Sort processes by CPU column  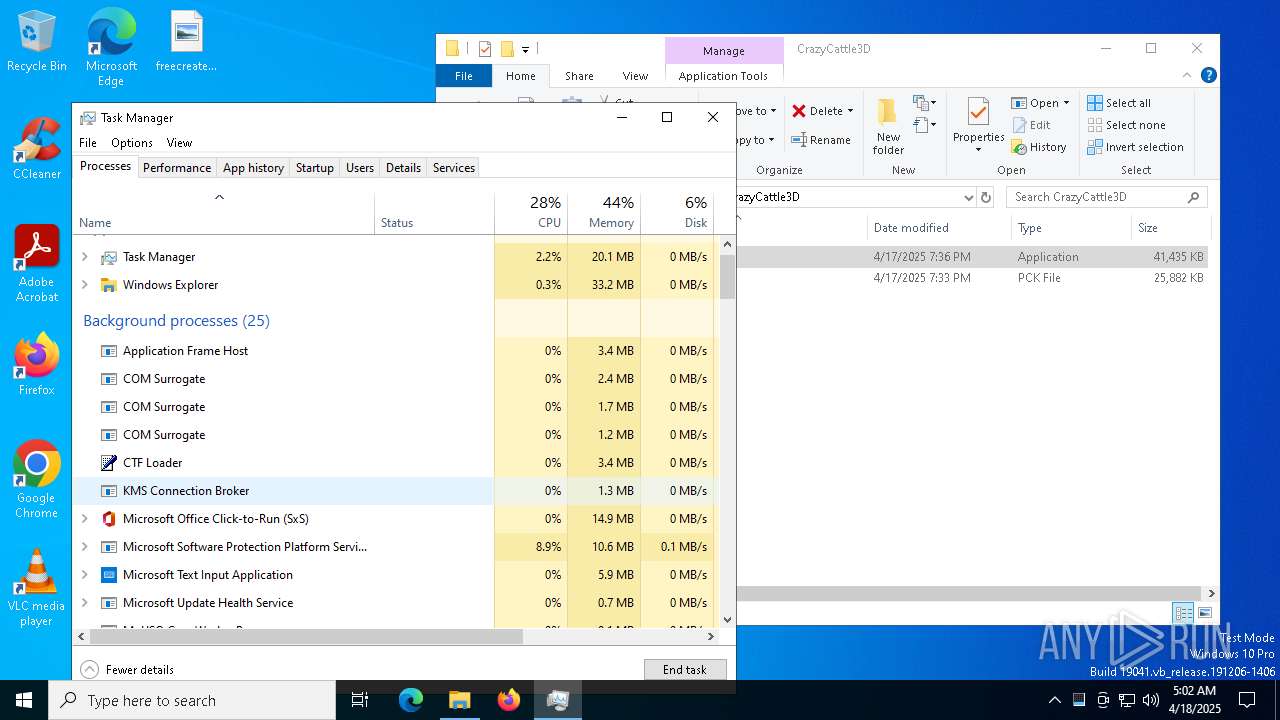pos(531,211)
